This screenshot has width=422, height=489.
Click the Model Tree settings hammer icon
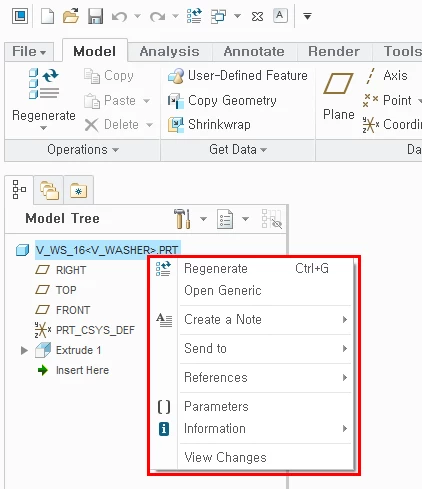pyautogui.click(x=182, y=219)
